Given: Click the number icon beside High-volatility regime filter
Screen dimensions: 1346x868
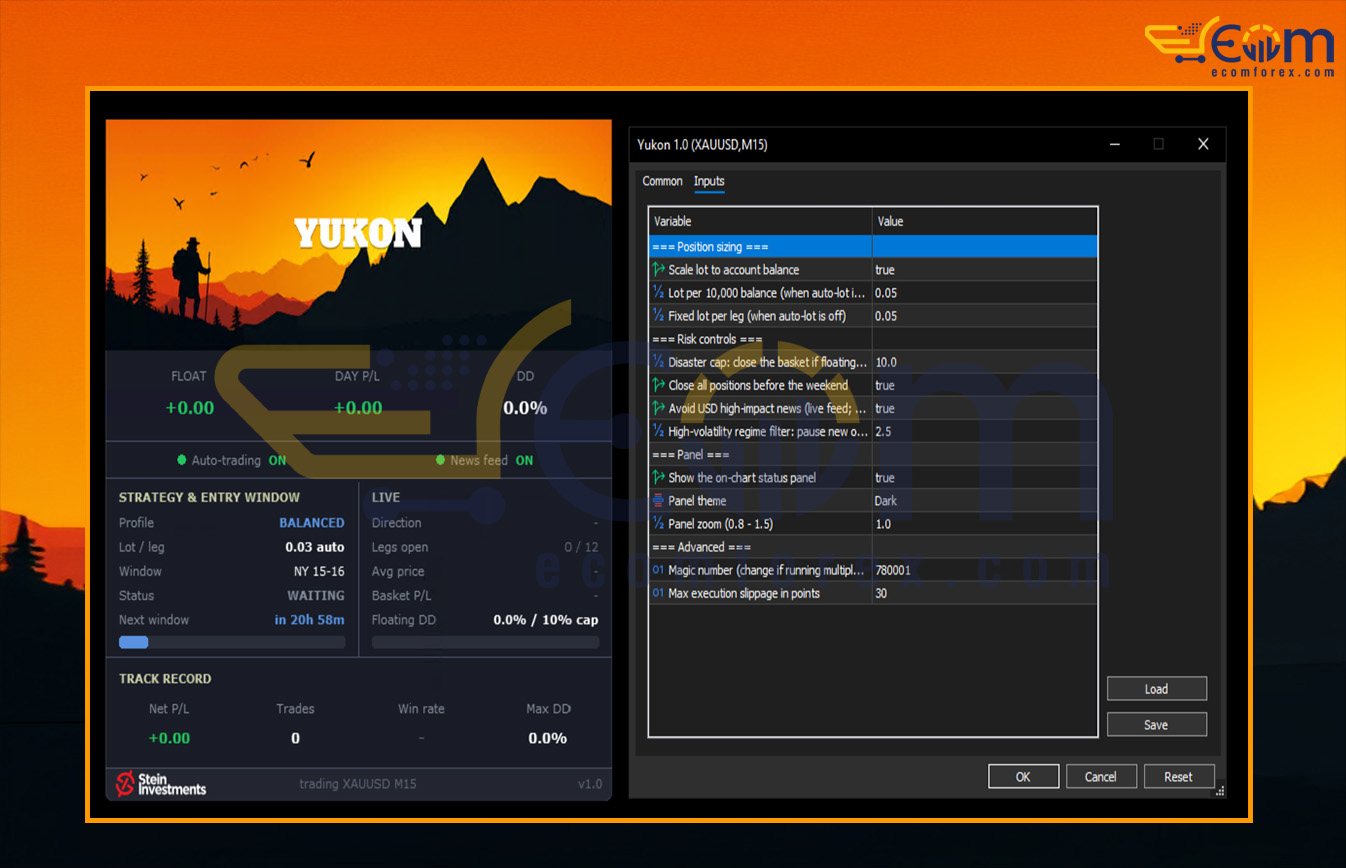Looking at the screenshot, I should click(658, 432).
